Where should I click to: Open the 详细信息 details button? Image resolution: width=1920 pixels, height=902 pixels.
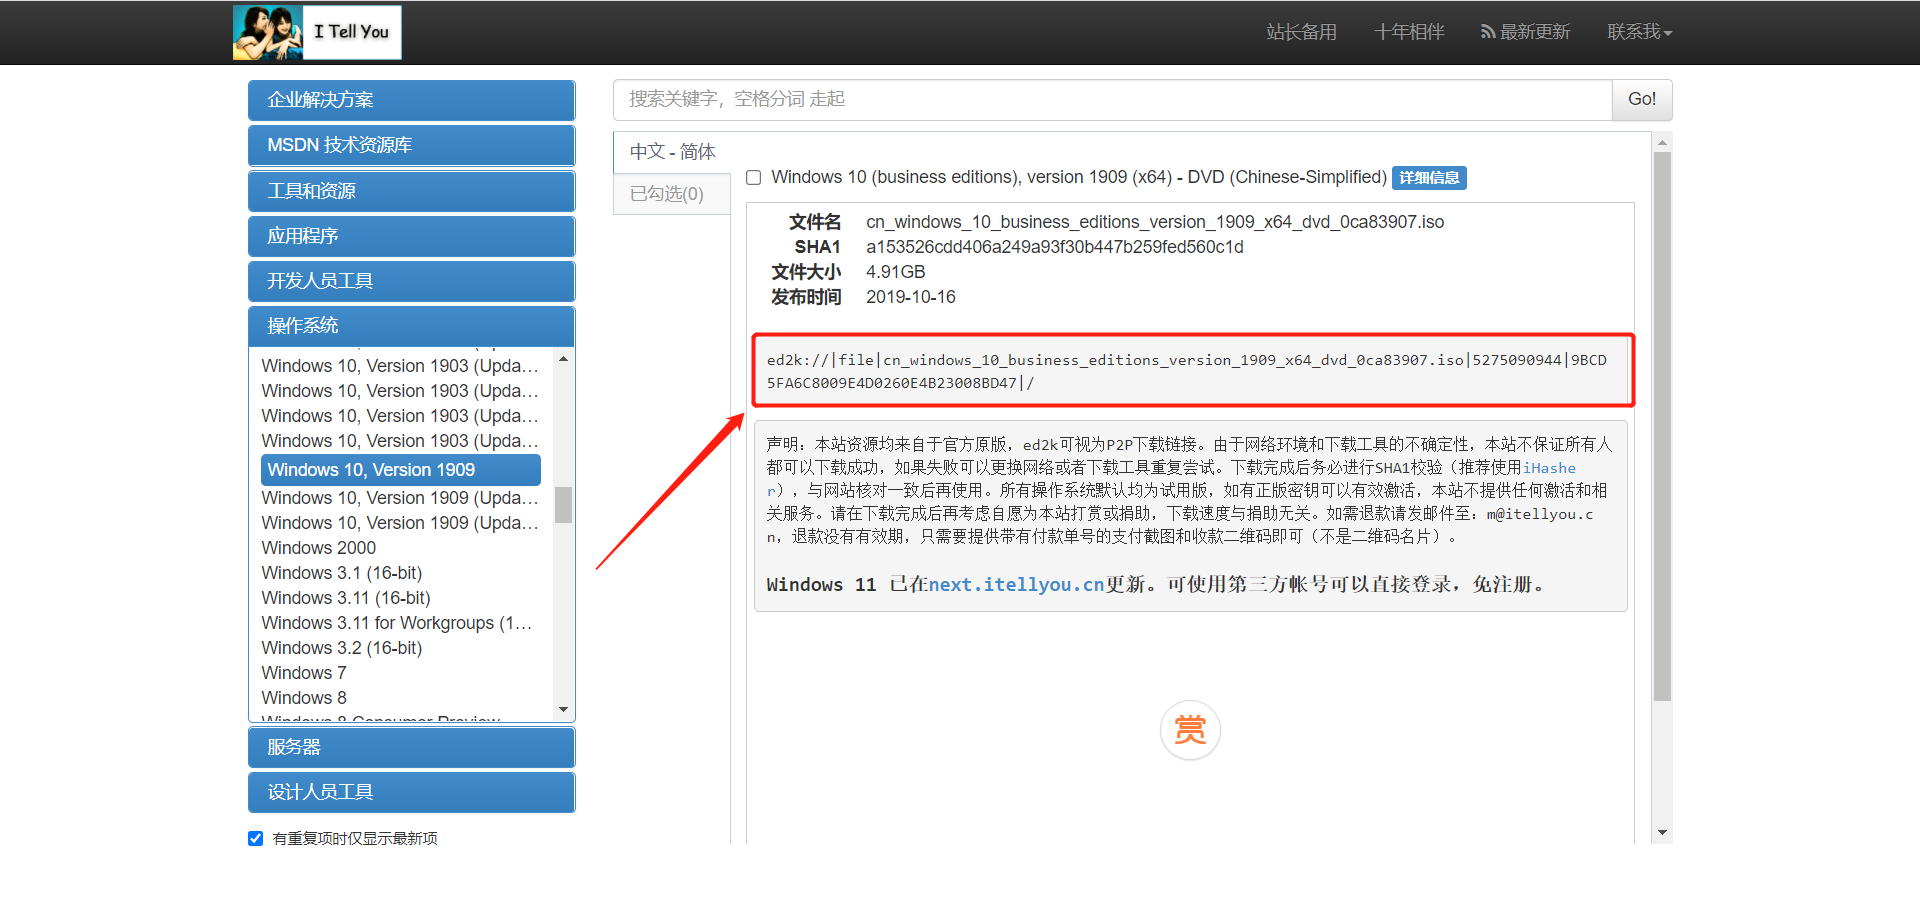point(1428,177)
